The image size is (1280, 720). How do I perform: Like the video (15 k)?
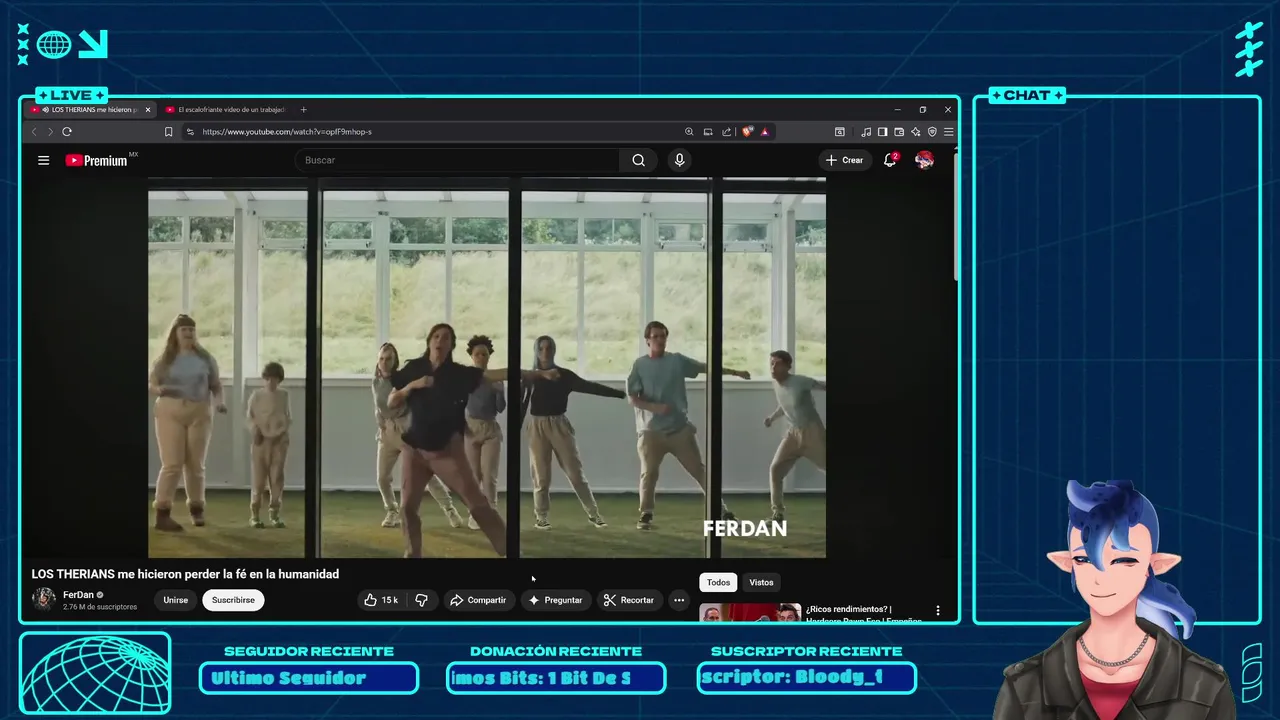[x=381, y=600]
